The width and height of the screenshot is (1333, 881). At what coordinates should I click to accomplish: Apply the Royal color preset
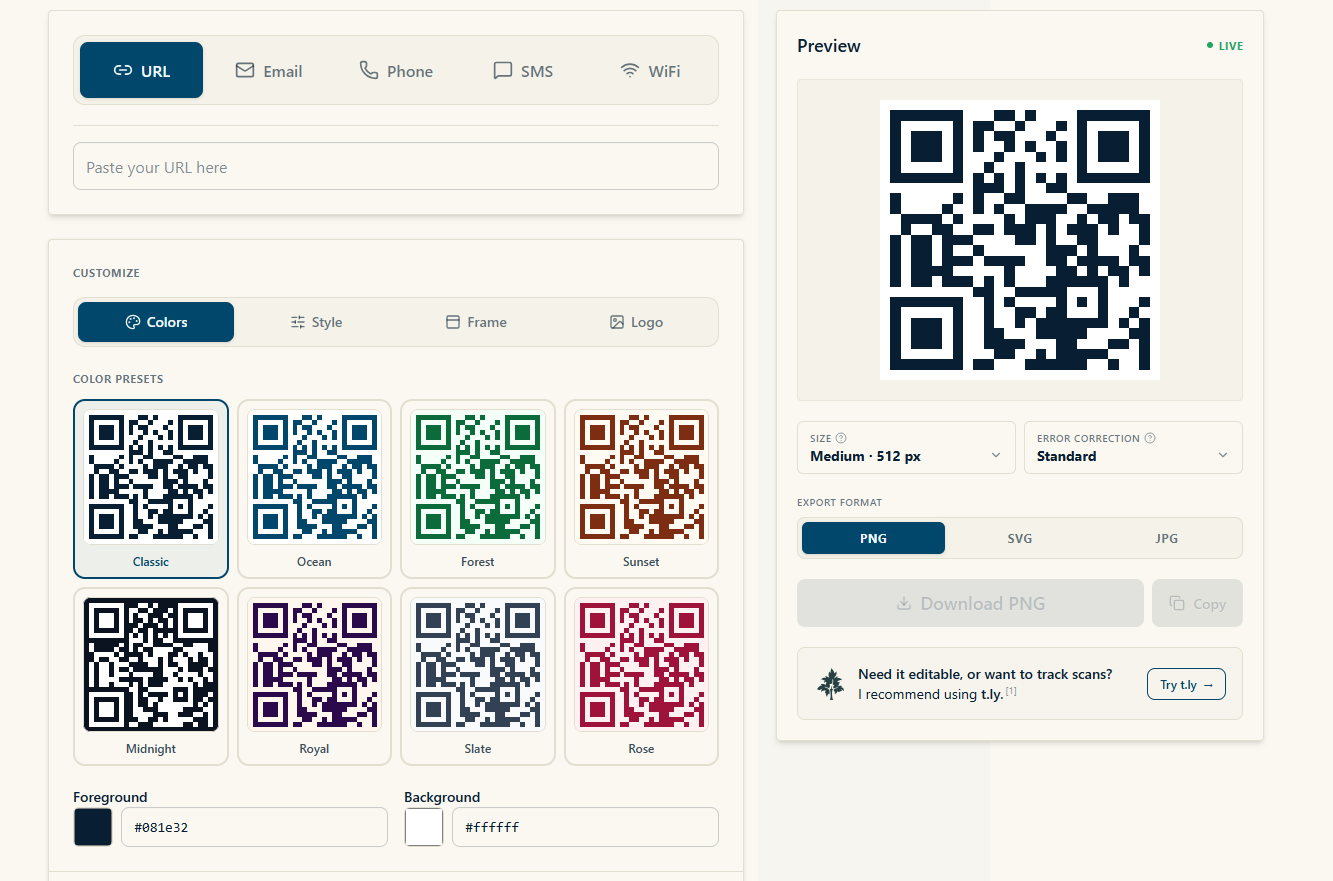click(x=314, y=676)
